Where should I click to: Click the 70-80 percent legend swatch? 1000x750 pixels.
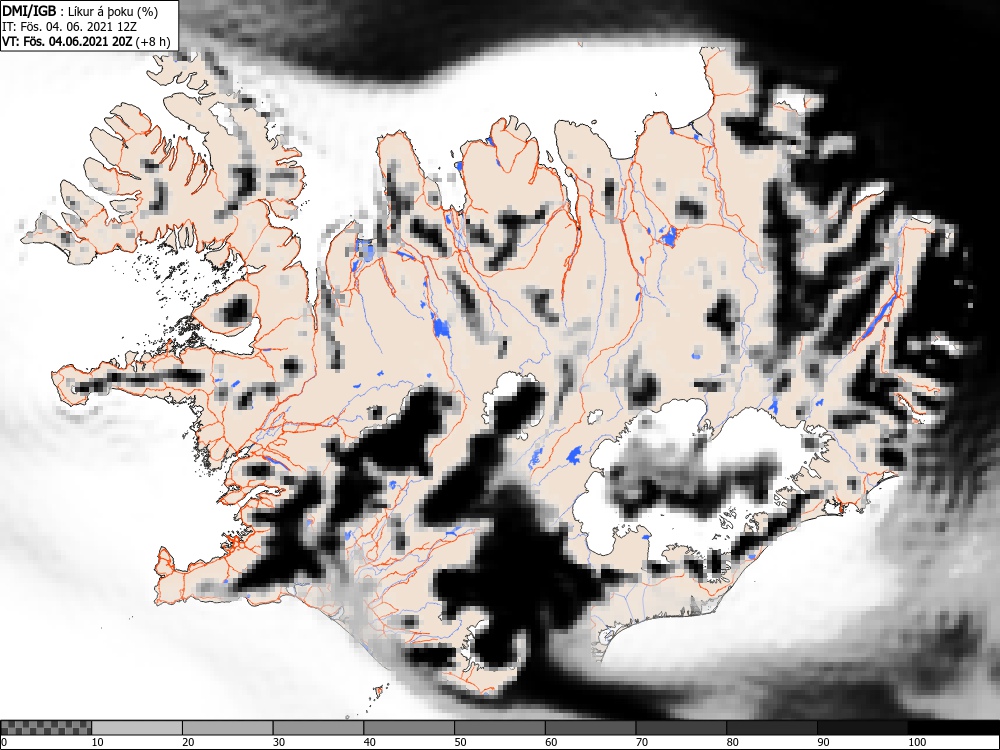point(681,728)
